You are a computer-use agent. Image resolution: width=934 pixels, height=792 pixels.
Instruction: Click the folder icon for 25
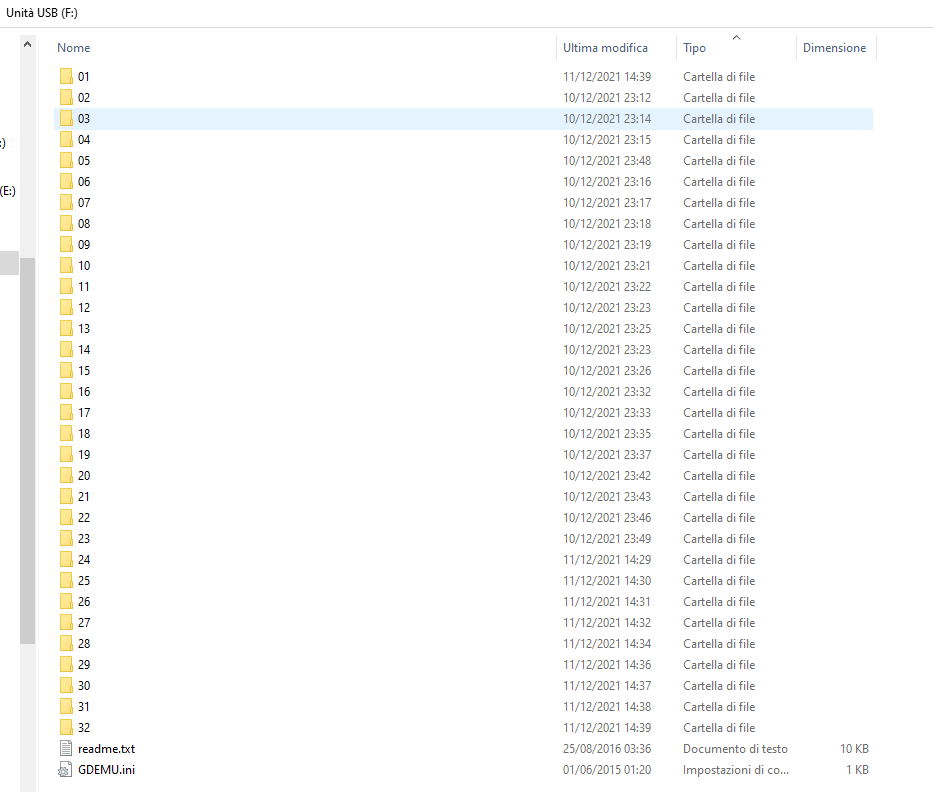coord(66,580)
